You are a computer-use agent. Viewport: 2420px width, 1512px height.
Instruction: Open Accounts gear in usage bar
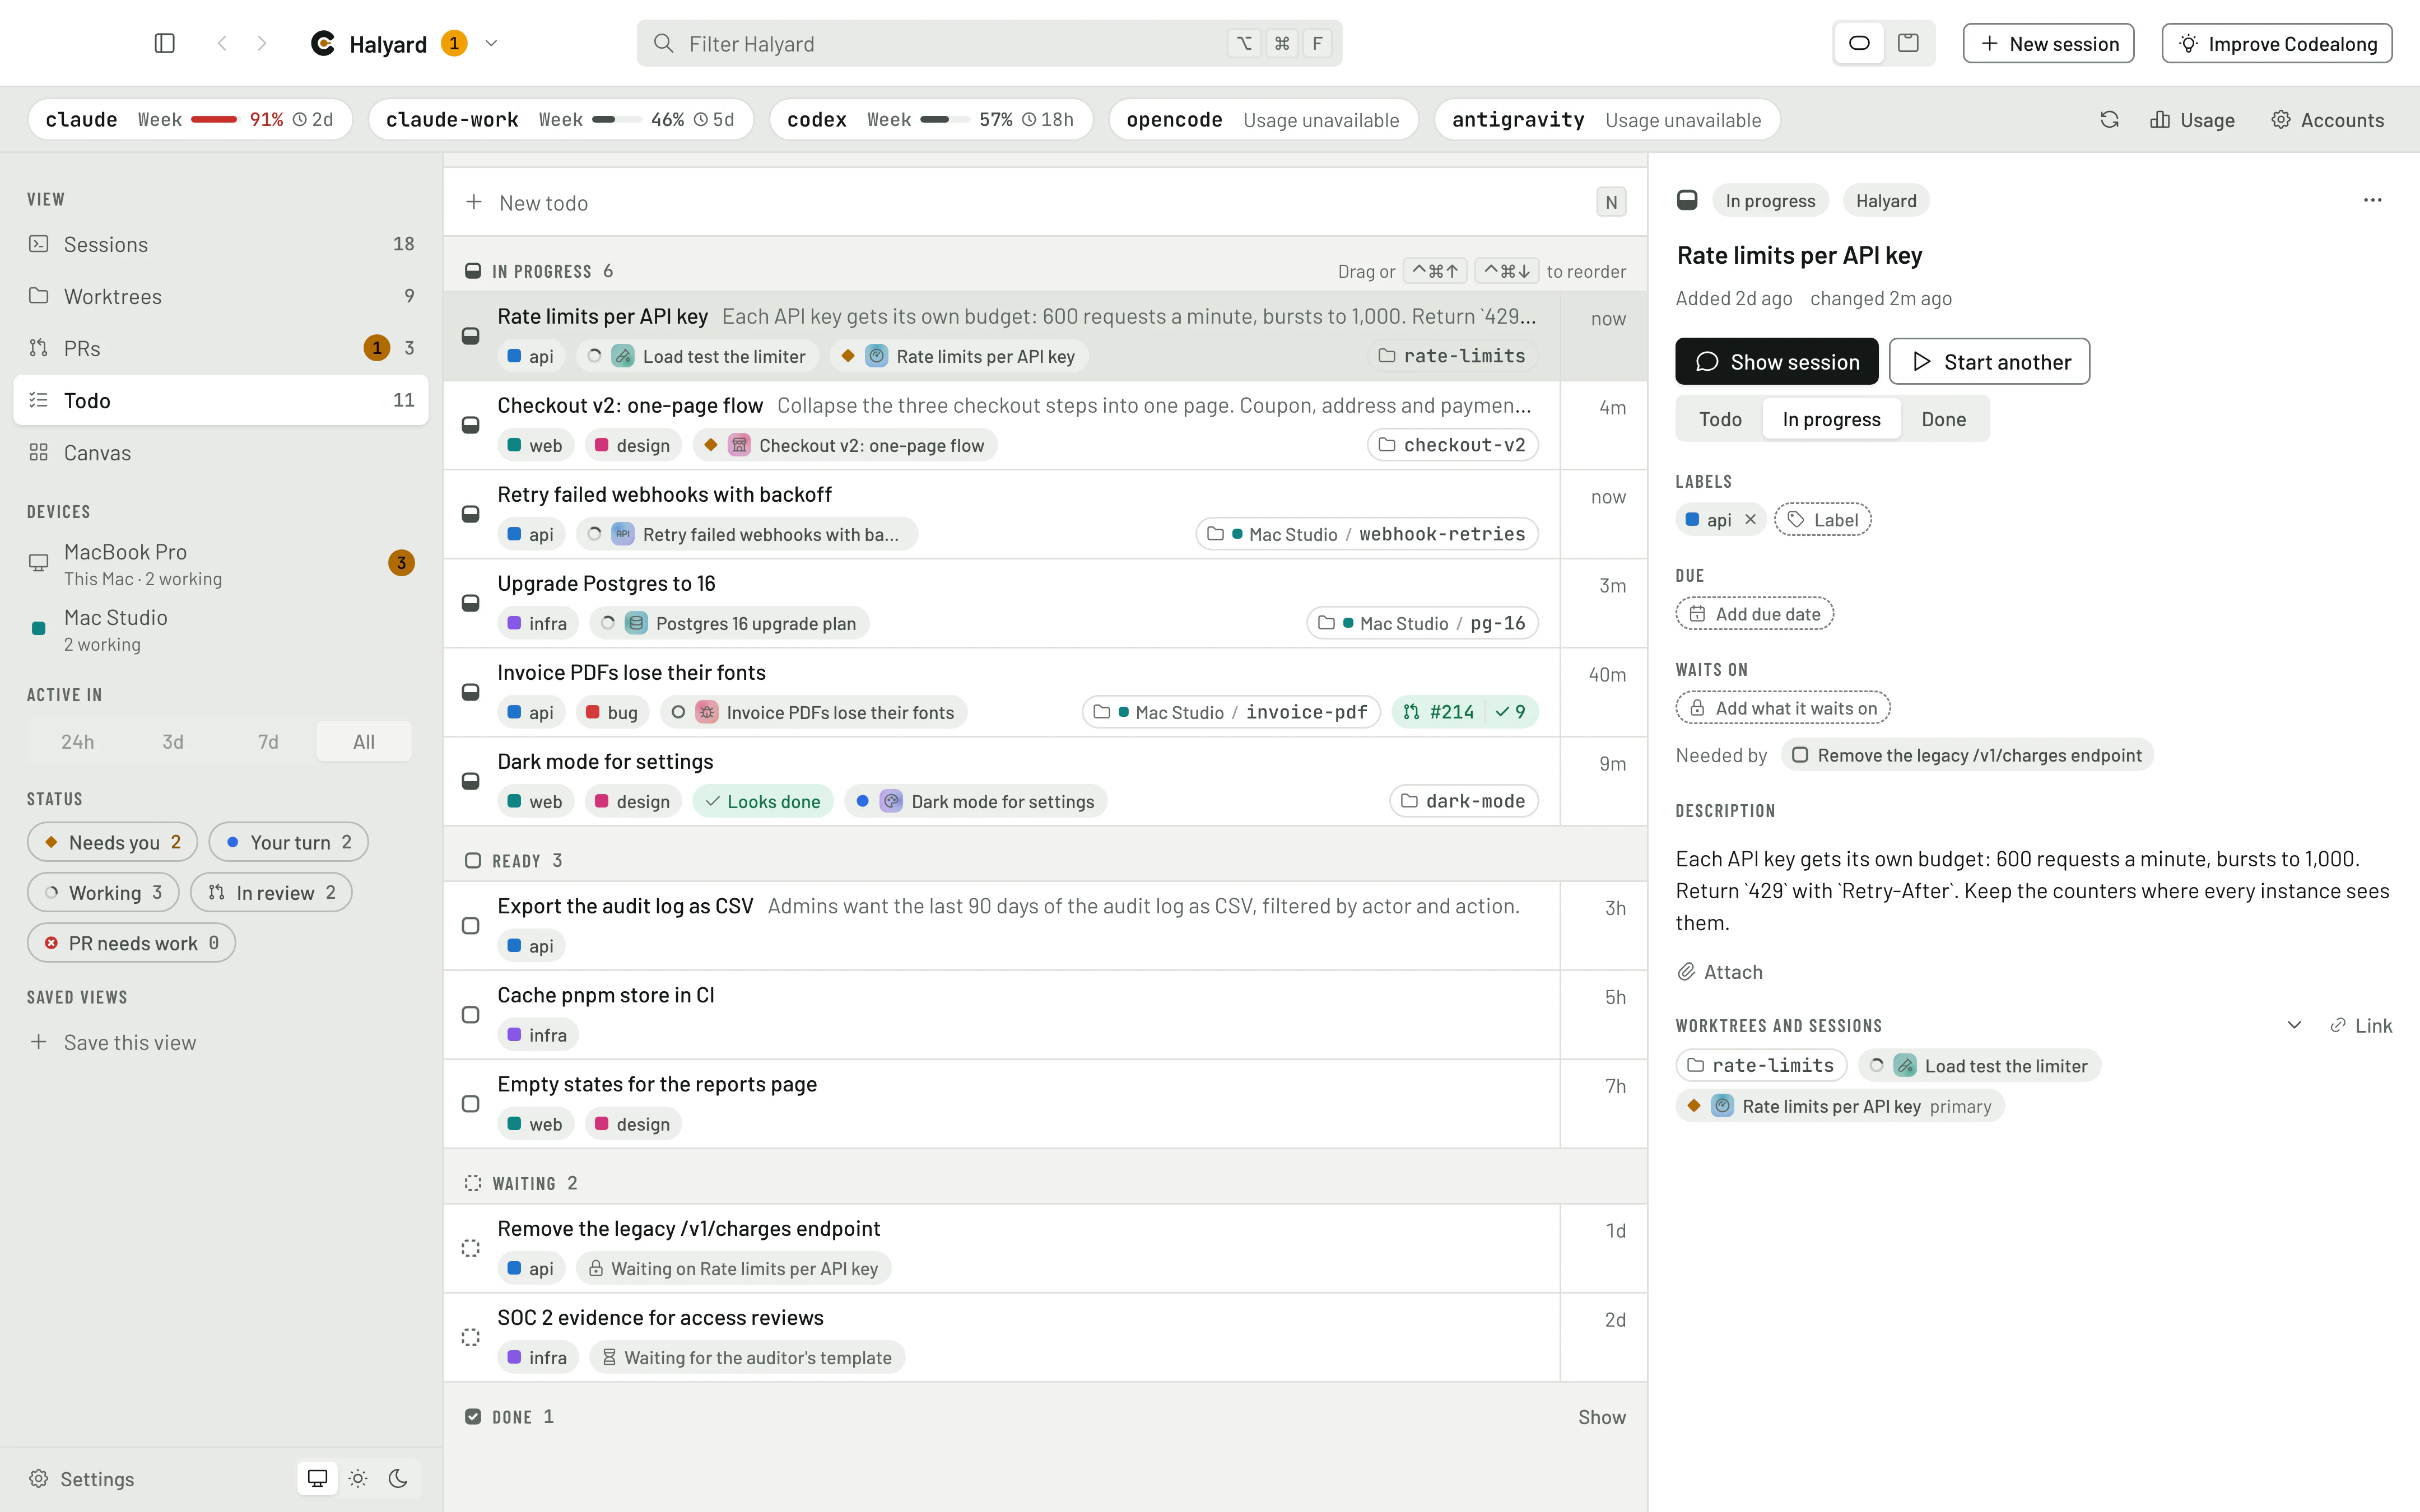(x=2328, y=120)
